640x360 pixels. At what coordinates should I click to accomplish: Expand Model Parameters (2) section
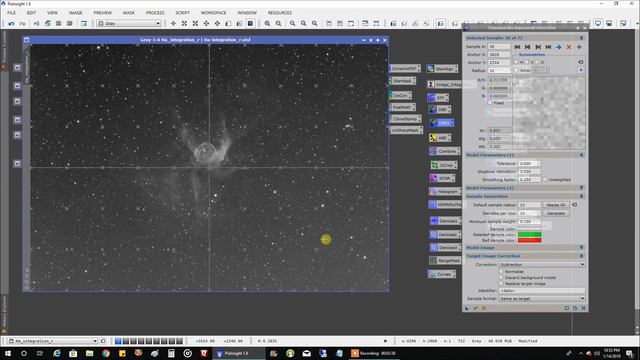(x=582, y=188)
